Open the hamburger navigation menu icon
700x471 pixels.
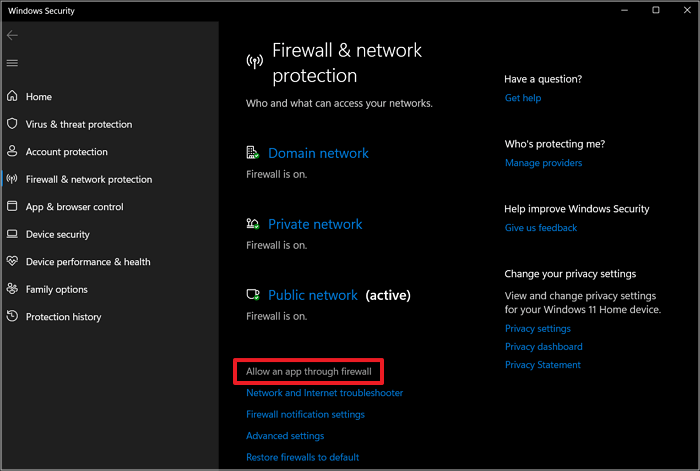[12, 63]
